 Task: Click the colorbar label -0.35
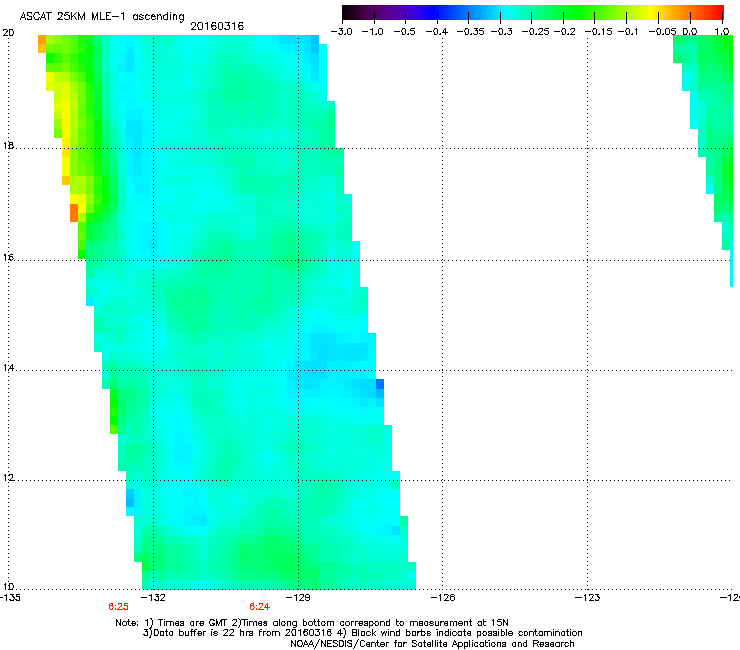point(471,32)
